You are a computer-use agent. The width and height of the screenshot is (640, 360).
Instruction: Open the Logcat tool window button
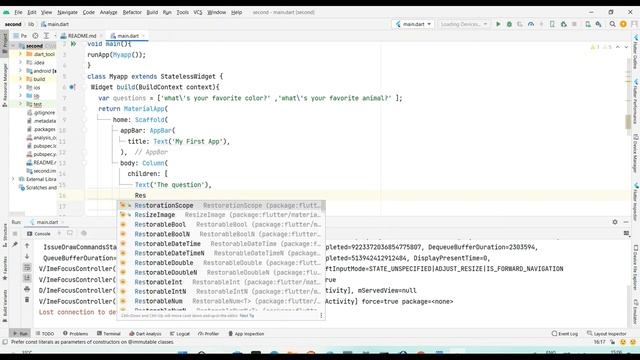pyautogui.click(x=180, y=333)
